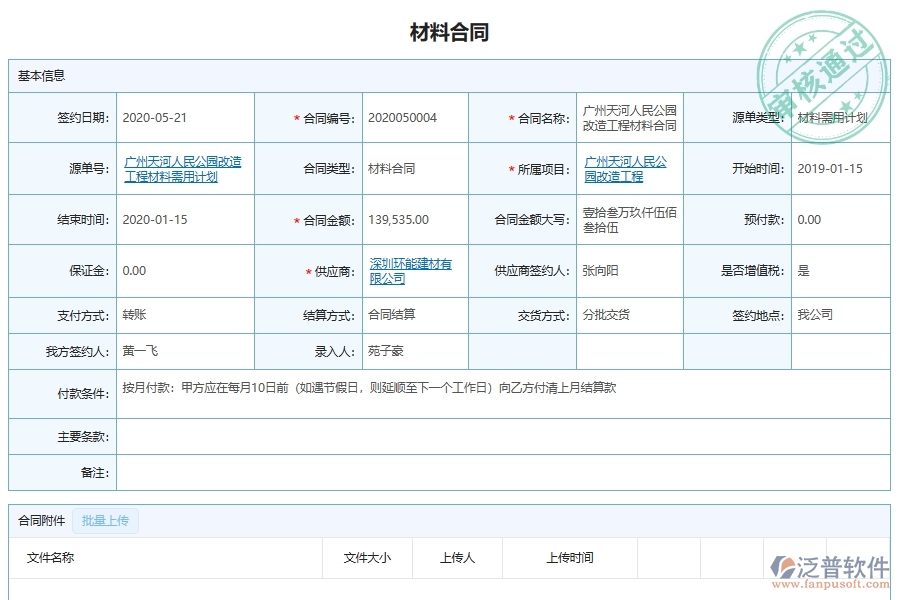Open the 广州天河人民公园改造工程材料需用计划 source link

pyautogui.click(x=185, y=168)
